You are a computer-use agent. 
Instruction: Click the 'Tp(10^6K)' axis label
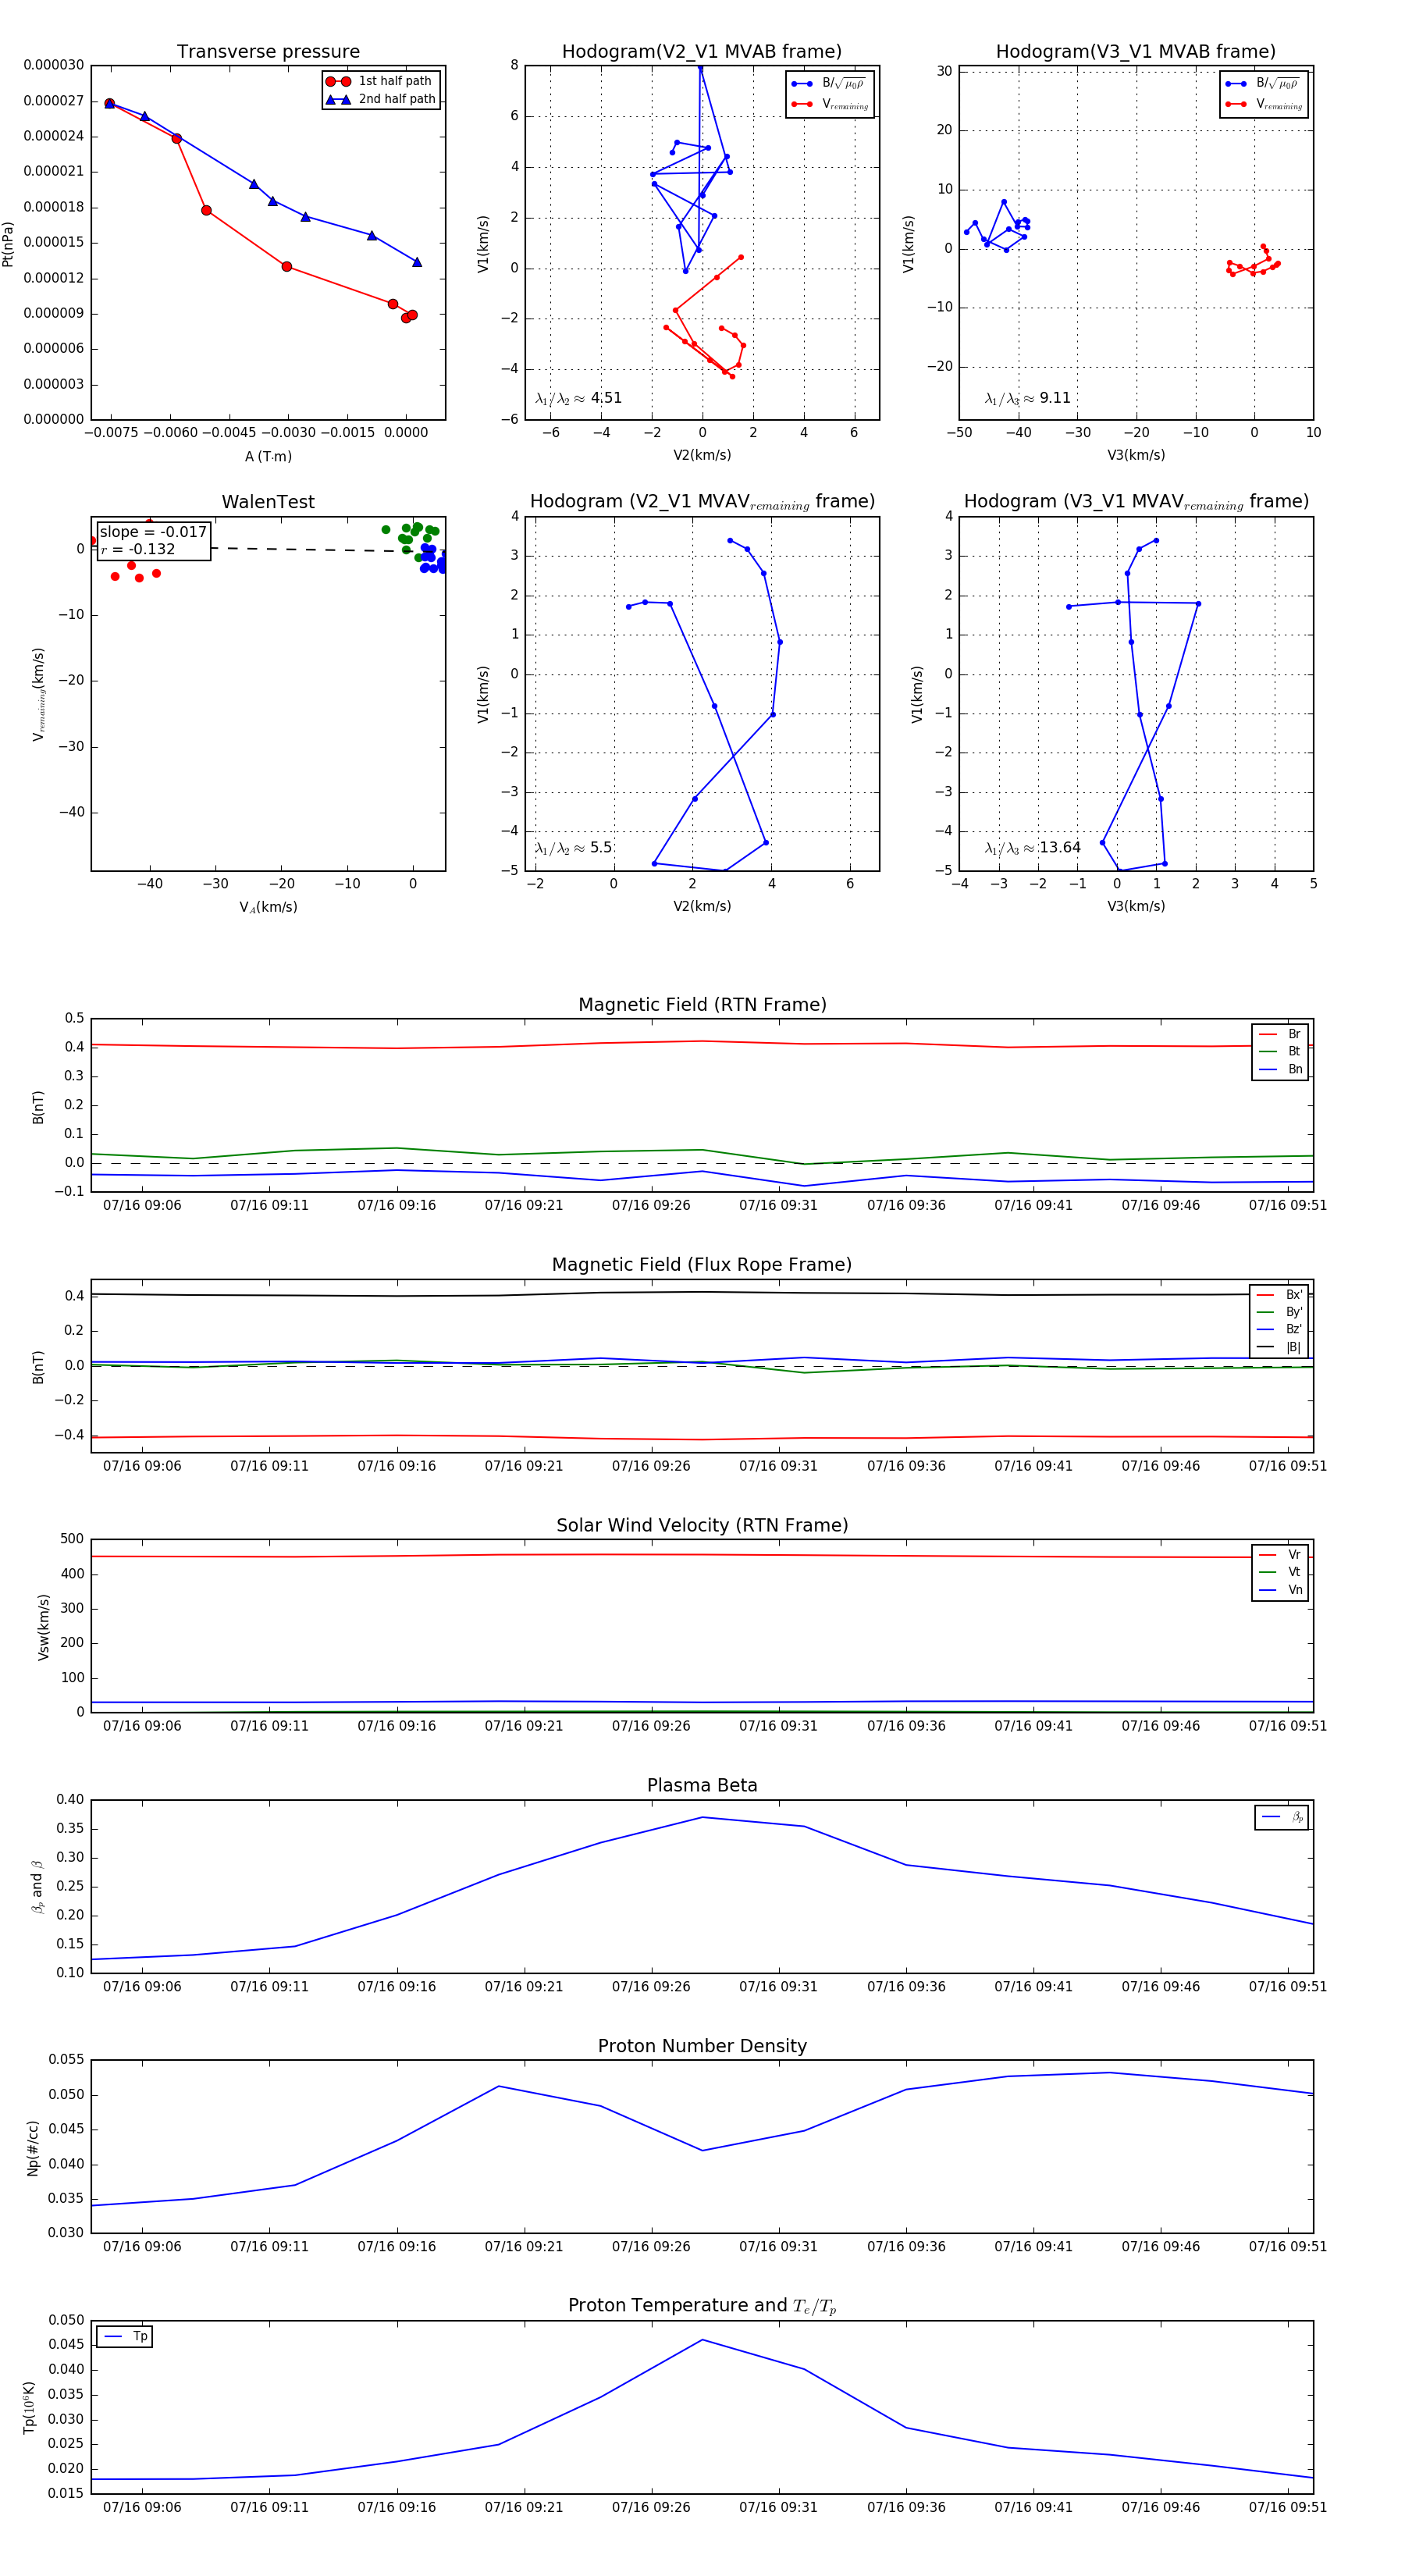(x=28, y=2407)
